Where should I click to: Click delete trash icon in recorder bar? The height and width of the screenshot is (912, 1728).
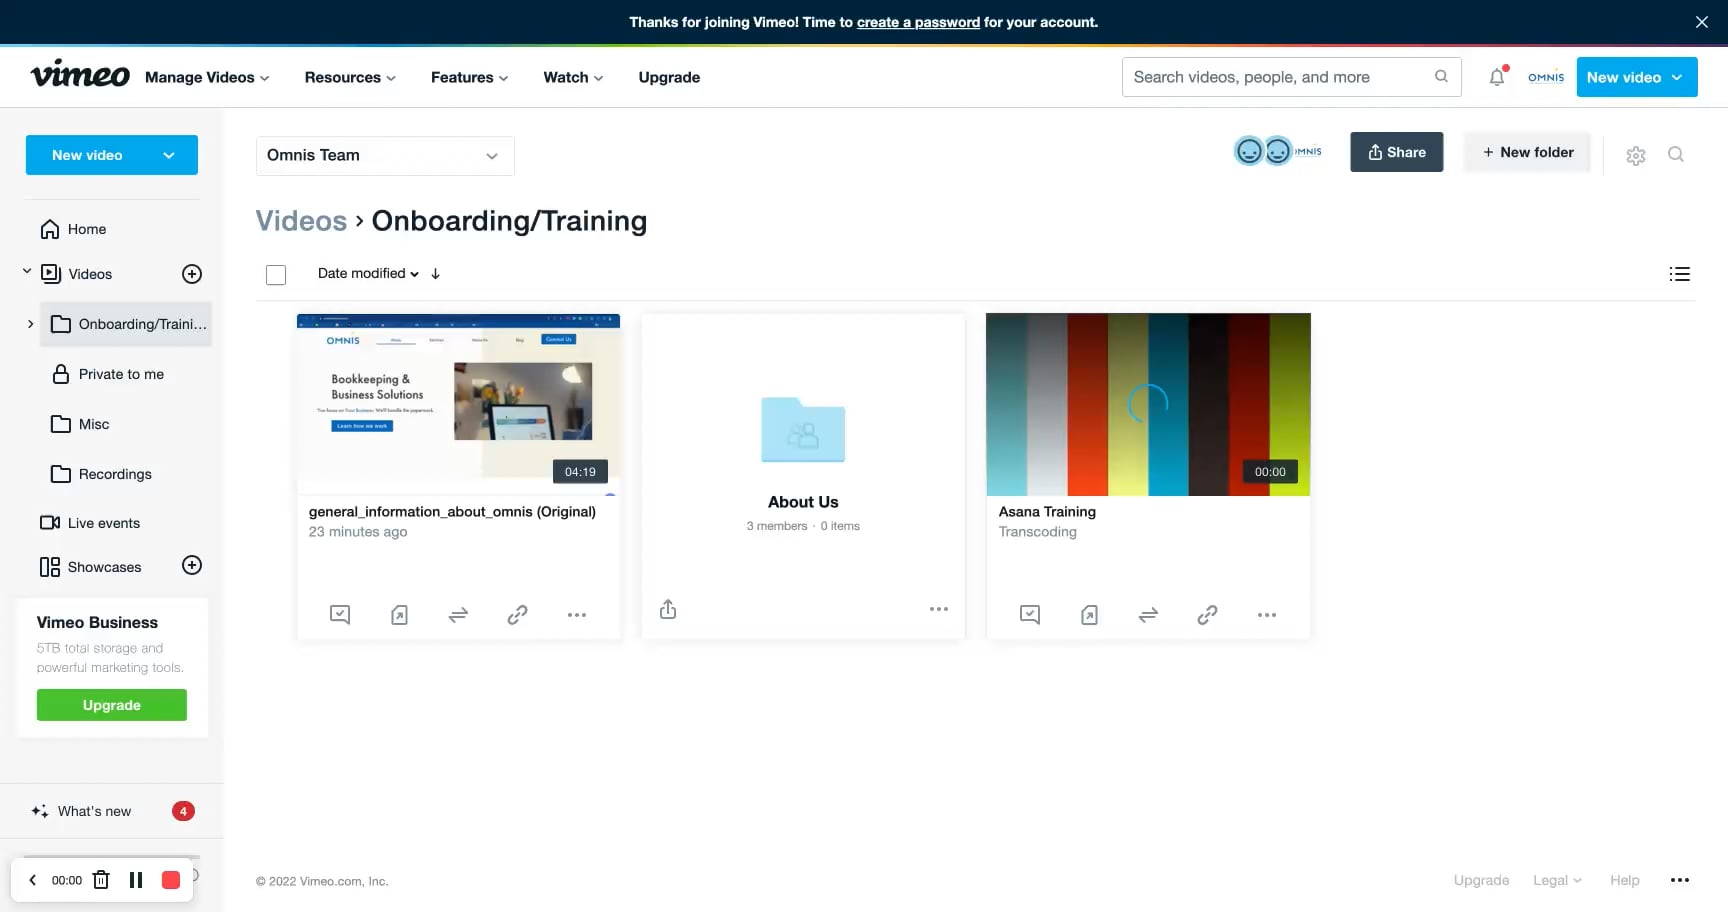pos(101,880)
